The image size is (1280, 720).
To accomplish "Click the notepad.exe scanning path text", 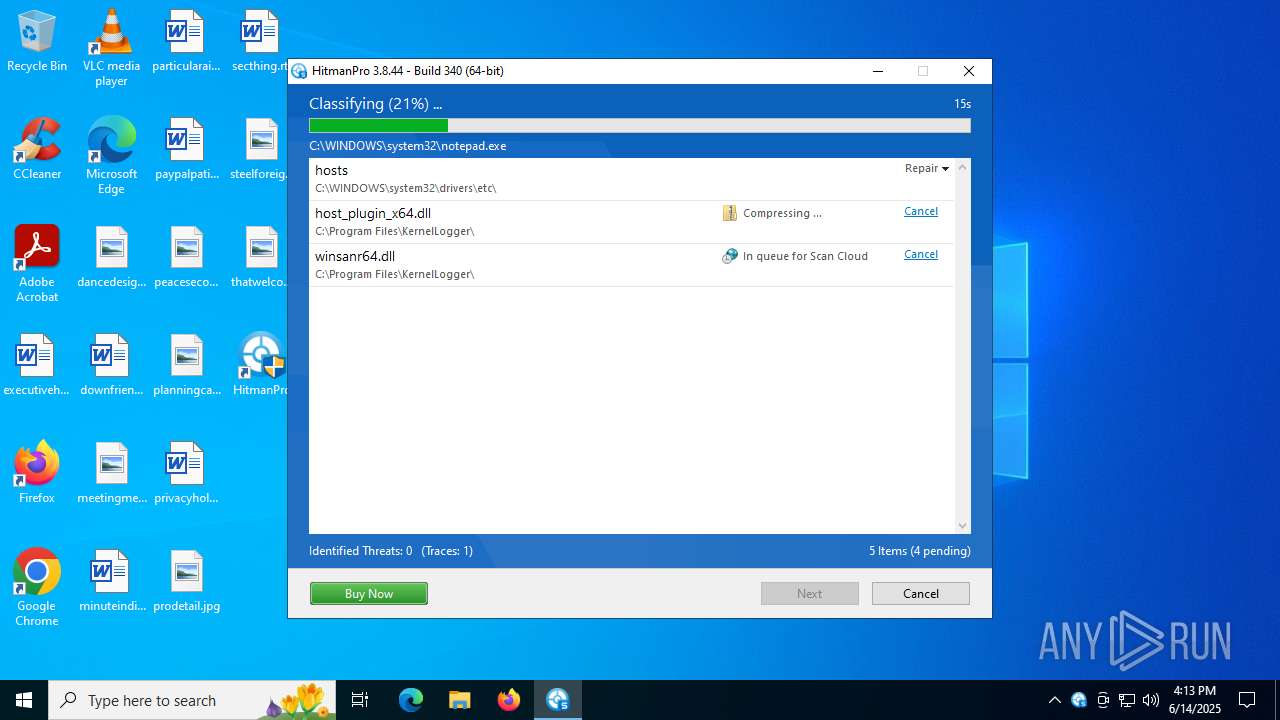I will [x=408, y=146].
